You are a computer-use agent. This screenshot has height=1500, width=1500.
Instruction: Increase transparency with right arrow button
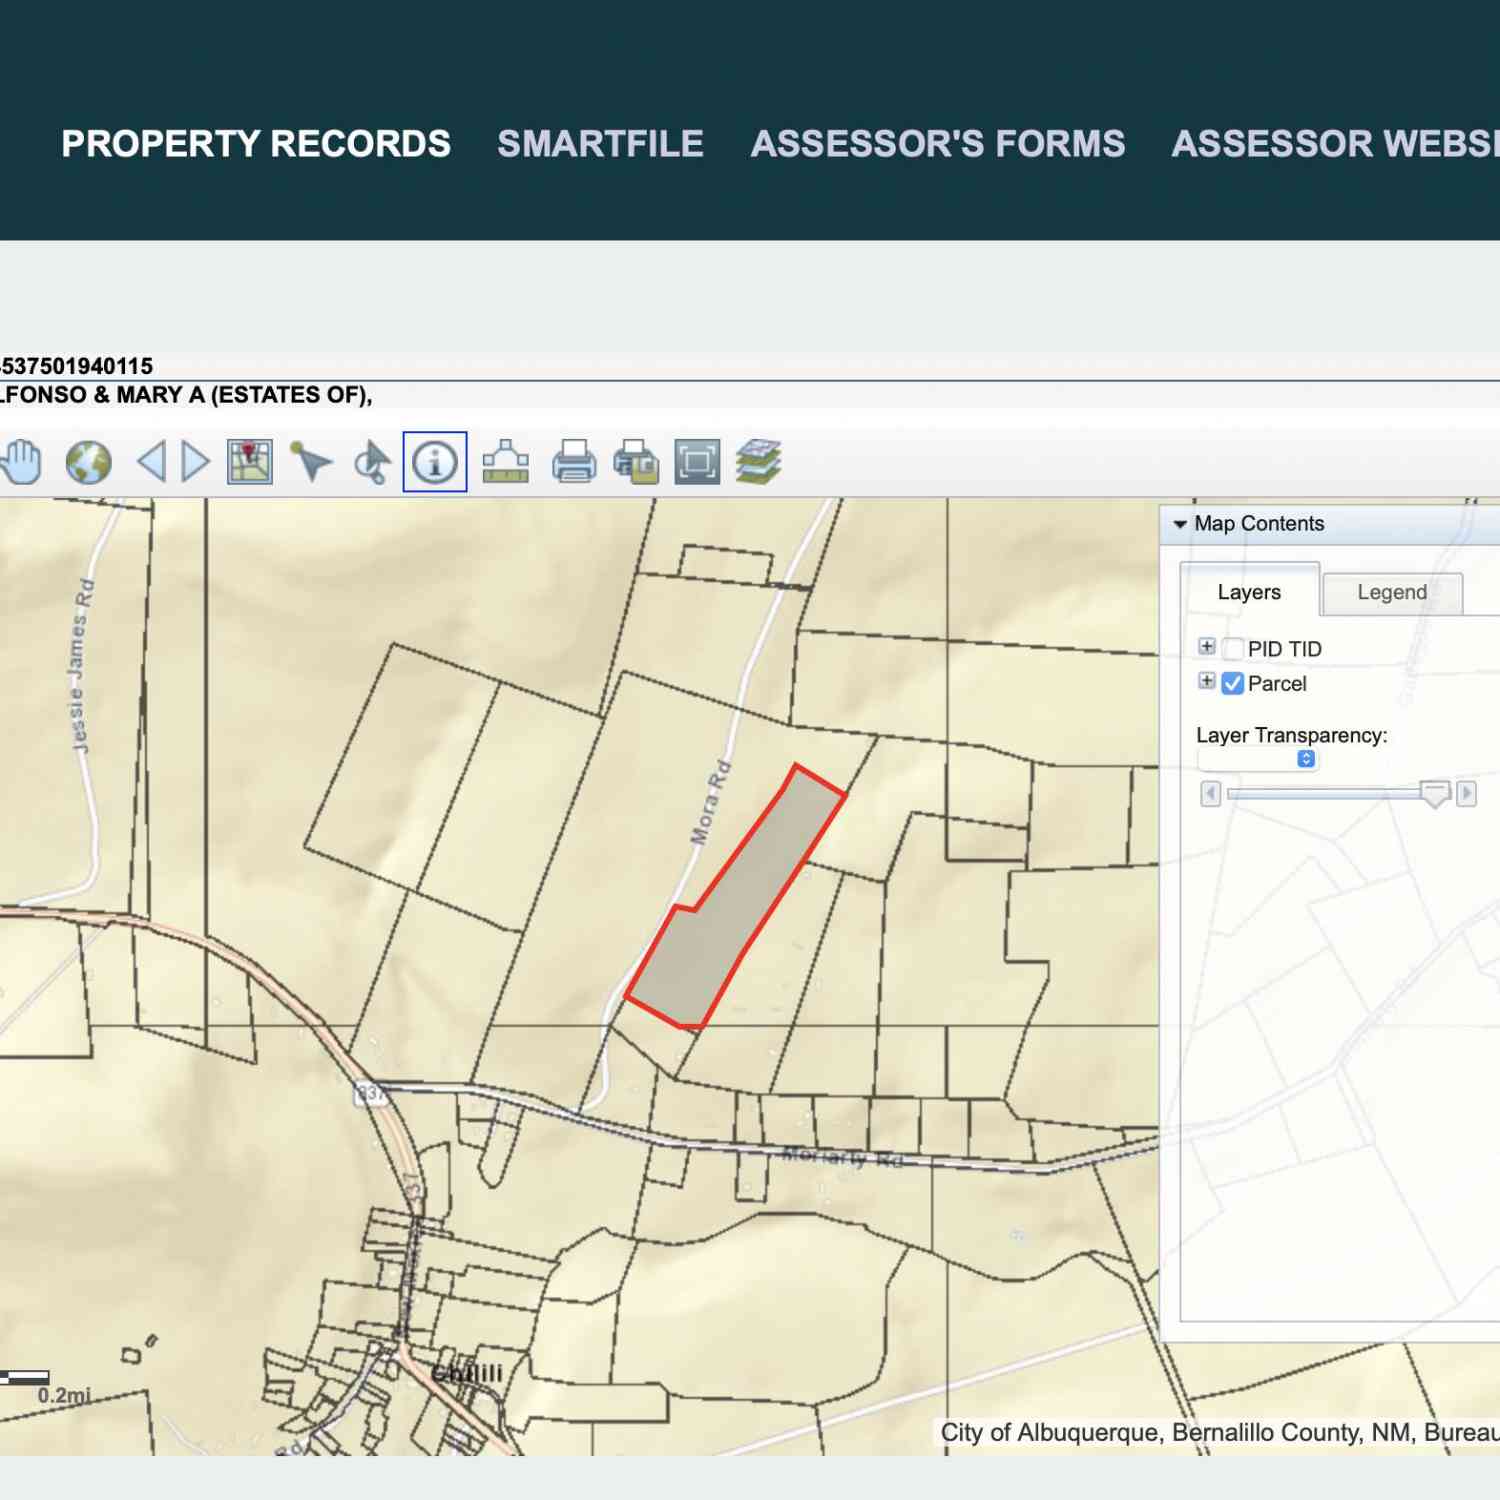click(x=1466, y=794)
